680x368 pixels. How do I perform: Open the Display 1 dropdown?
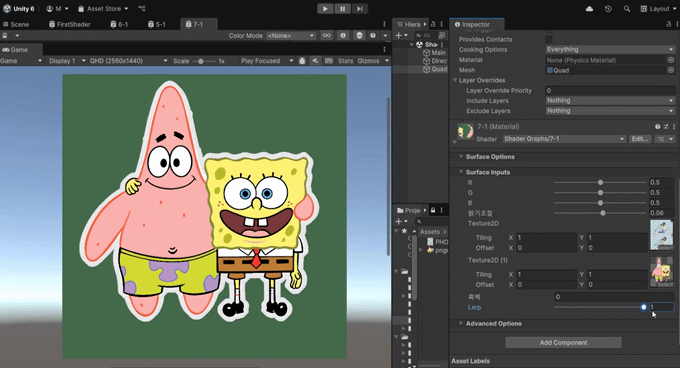coord(66,61)
